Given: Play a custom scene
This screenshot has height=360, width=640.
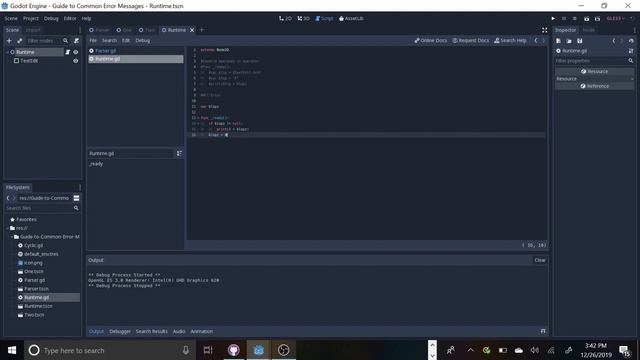Looking at the screenshot, I should point(597,18).
